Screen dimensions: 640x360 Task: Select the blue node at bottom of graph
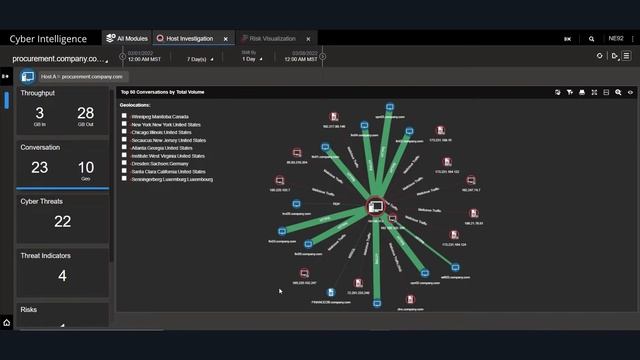pyautogui.click(x=377, y=303)
